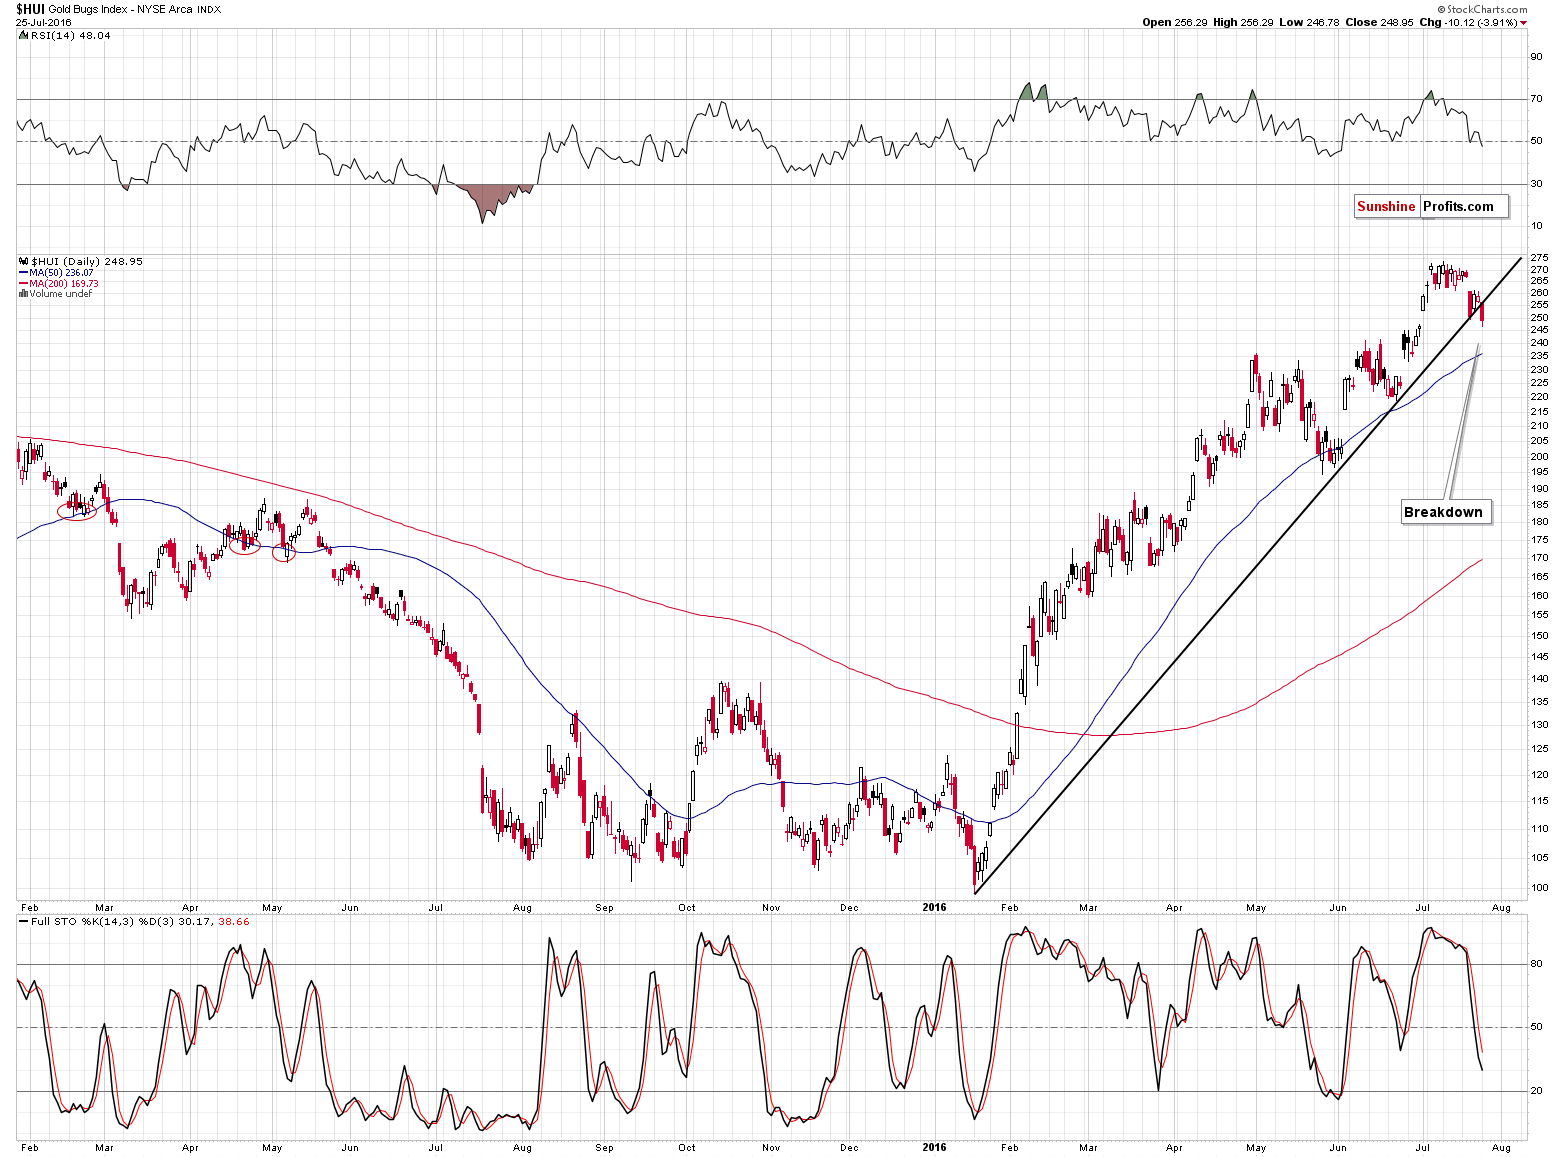Click 'Nov' on the stochastic panel date axis
The height and width of the screenshot is (1157, 1565).
pos(770,1148)
